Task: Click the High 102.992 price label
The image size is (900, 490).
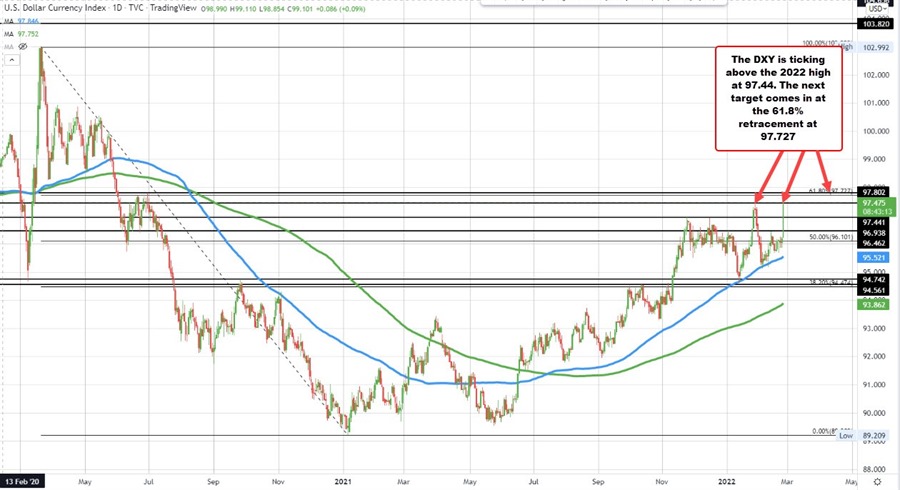Action: click(x=868, y=48)
